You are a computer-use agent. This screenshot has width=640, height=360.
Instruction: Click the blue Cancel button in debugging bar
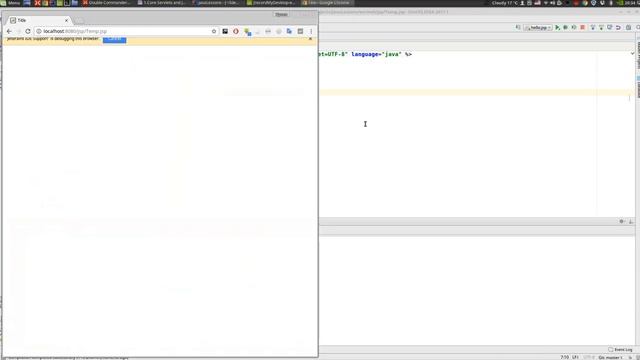tap(115, 40)
